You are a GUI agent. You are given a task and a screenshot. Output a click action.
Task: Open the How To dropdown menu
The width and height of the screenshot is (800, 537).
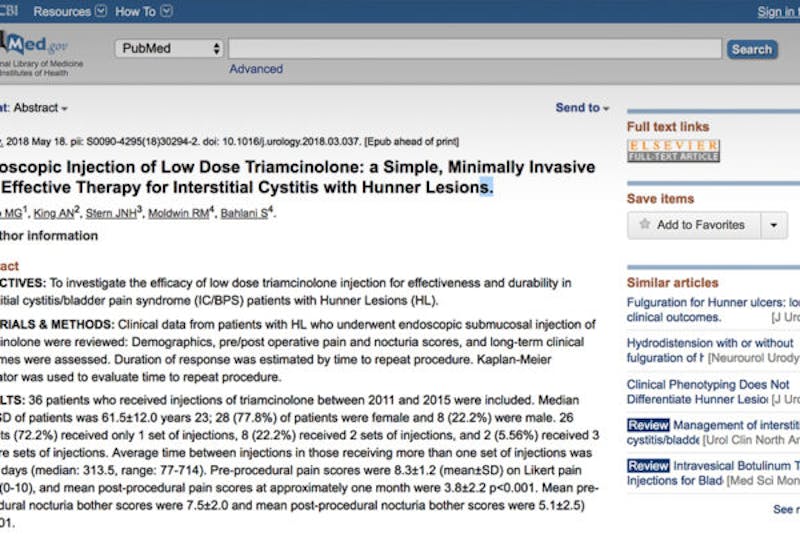click(x=143, y=11)
